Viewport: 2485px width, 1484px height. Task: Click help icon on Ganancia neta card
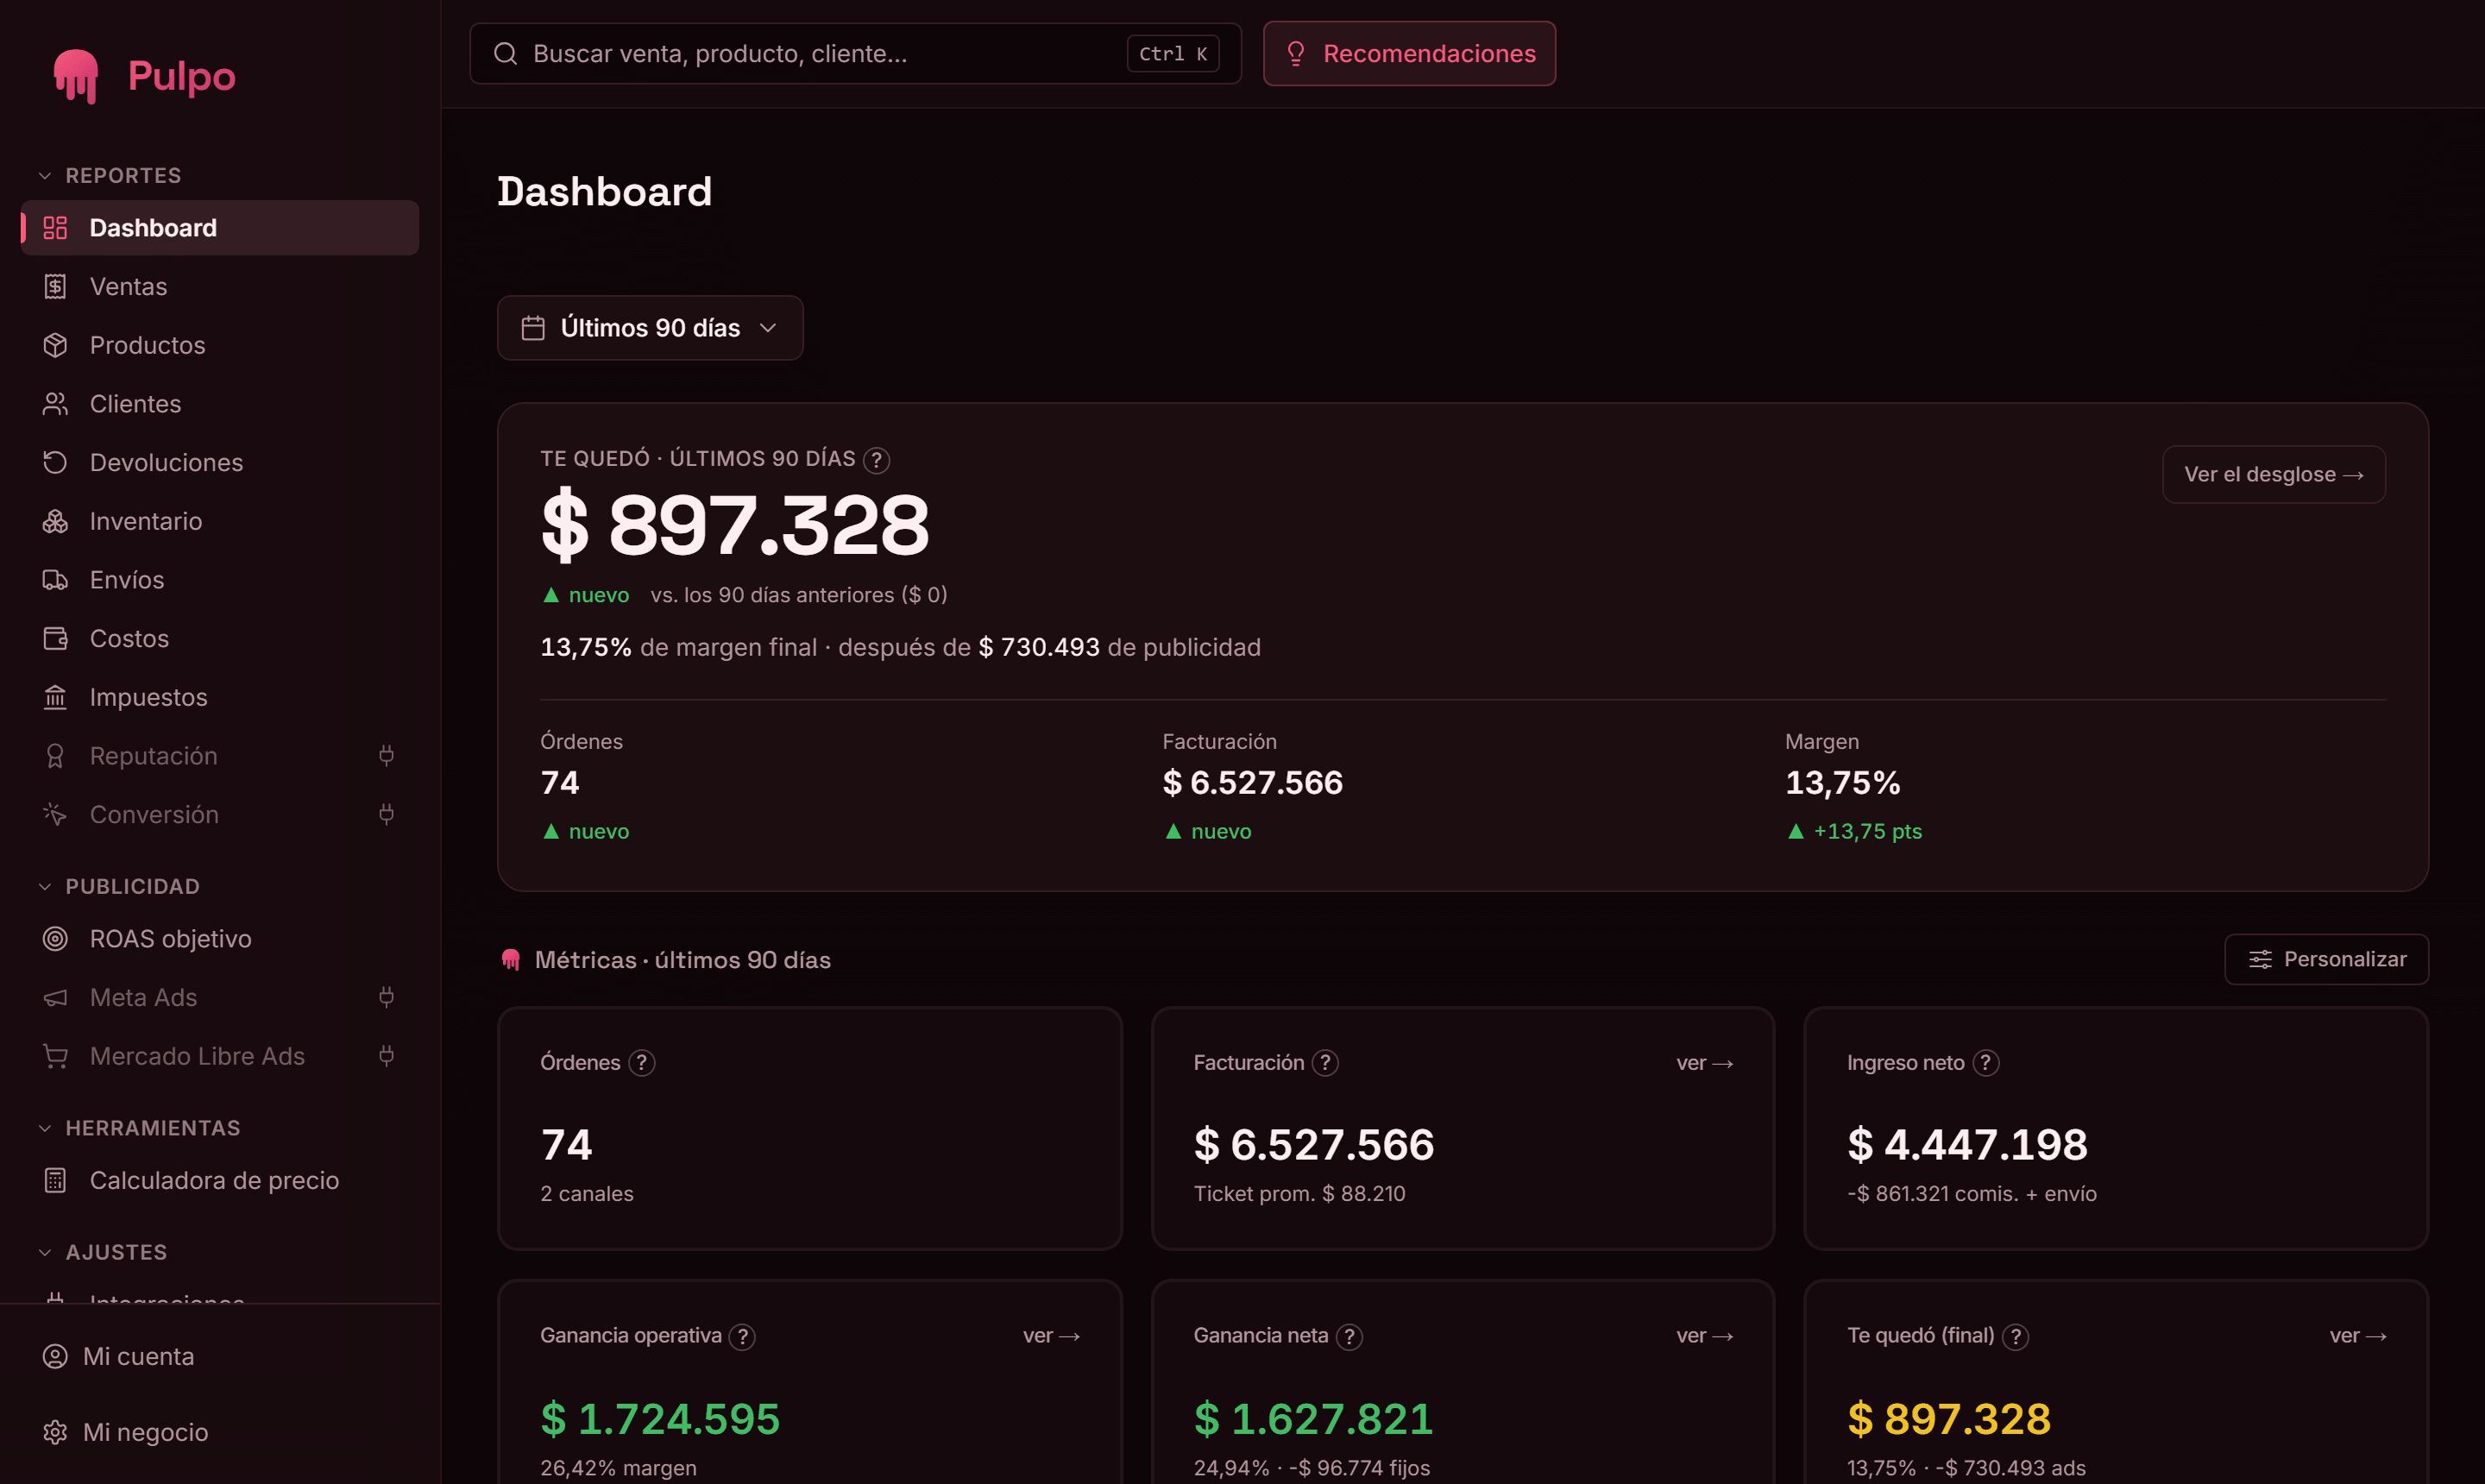click(1349, 1337)
